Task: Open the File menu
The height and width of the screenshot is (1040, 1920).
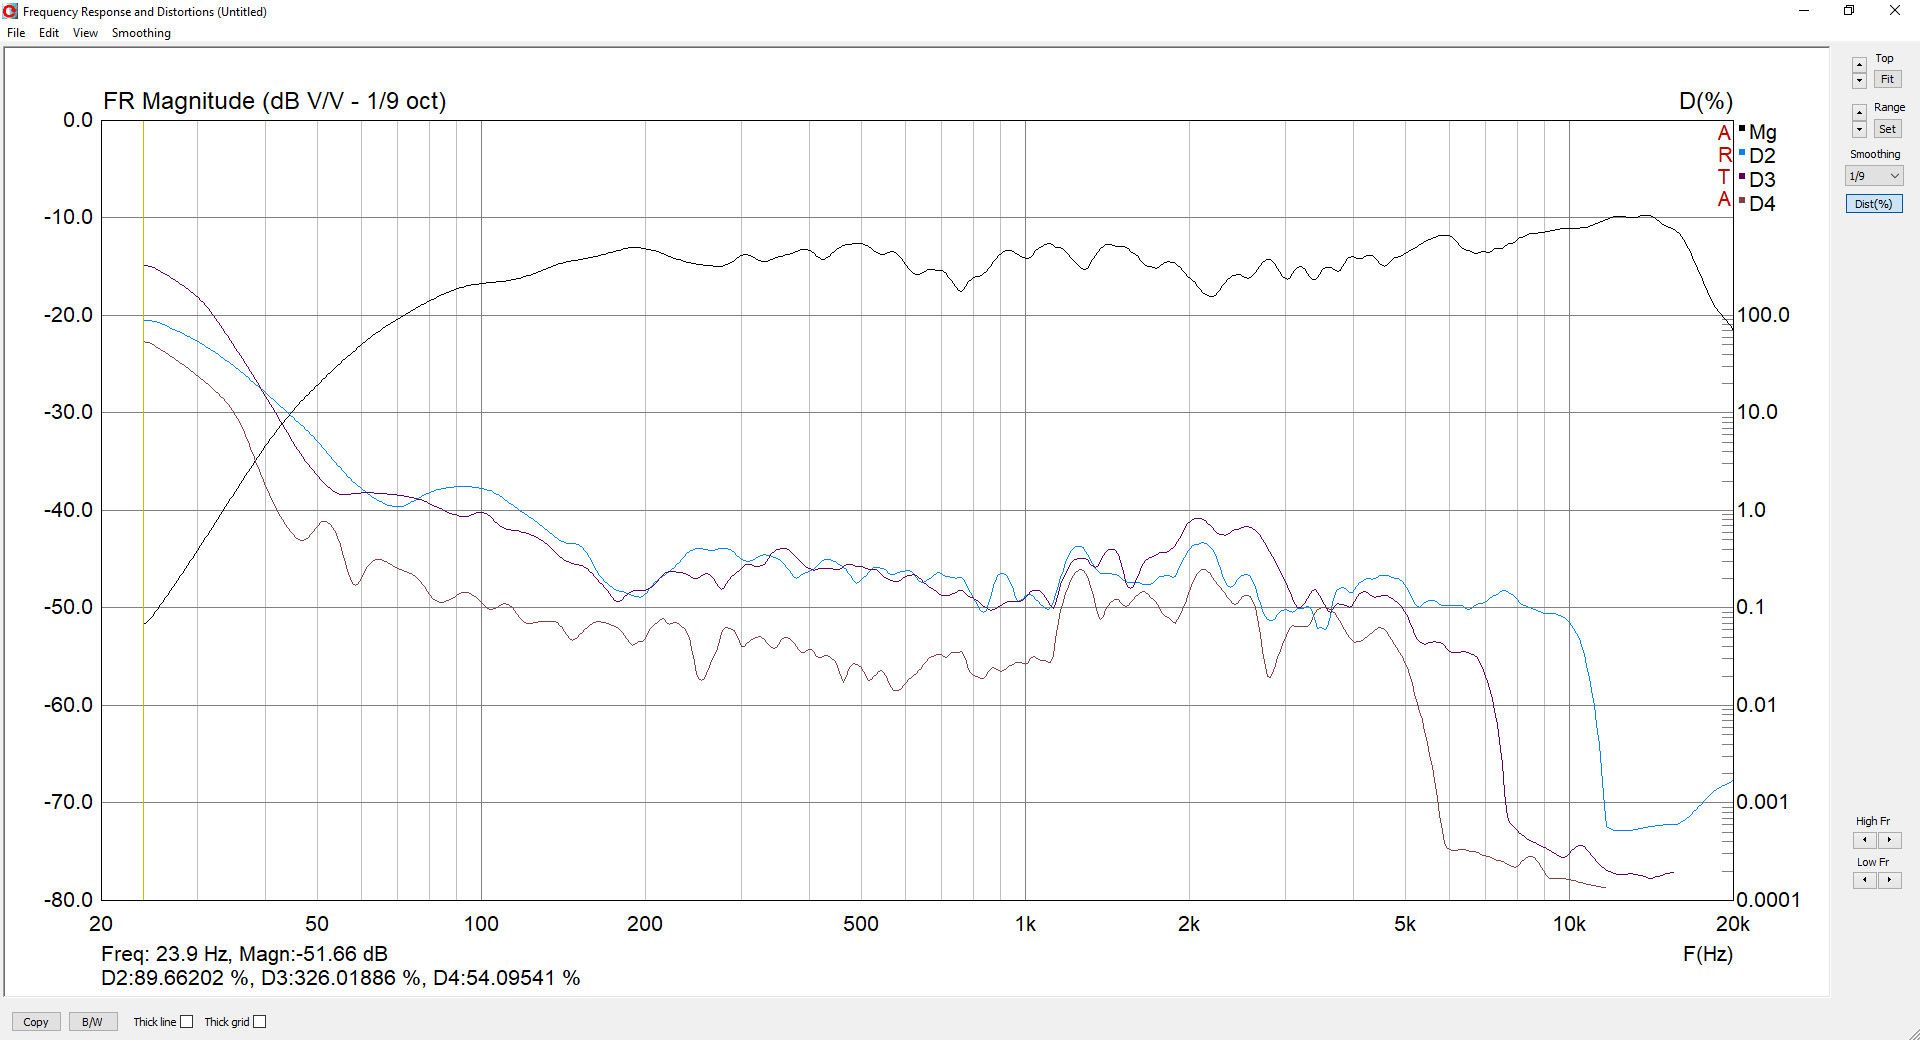Action: (x=16, y=33)
